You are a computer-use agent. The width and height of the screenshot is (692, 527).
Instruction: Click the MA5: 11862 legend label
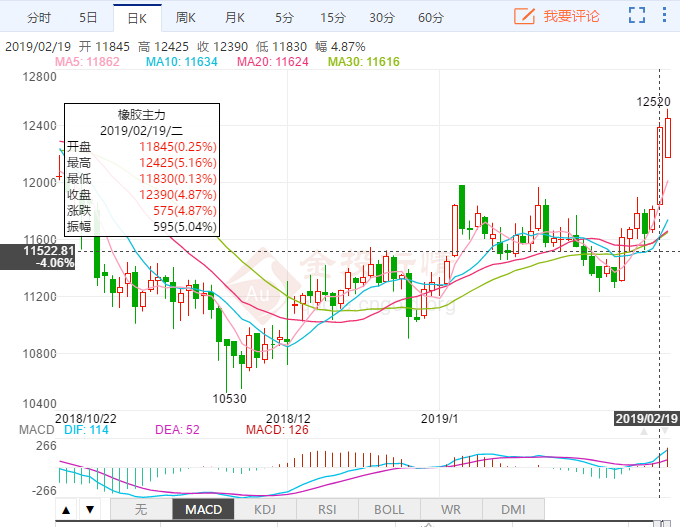(x=87, y=62)
